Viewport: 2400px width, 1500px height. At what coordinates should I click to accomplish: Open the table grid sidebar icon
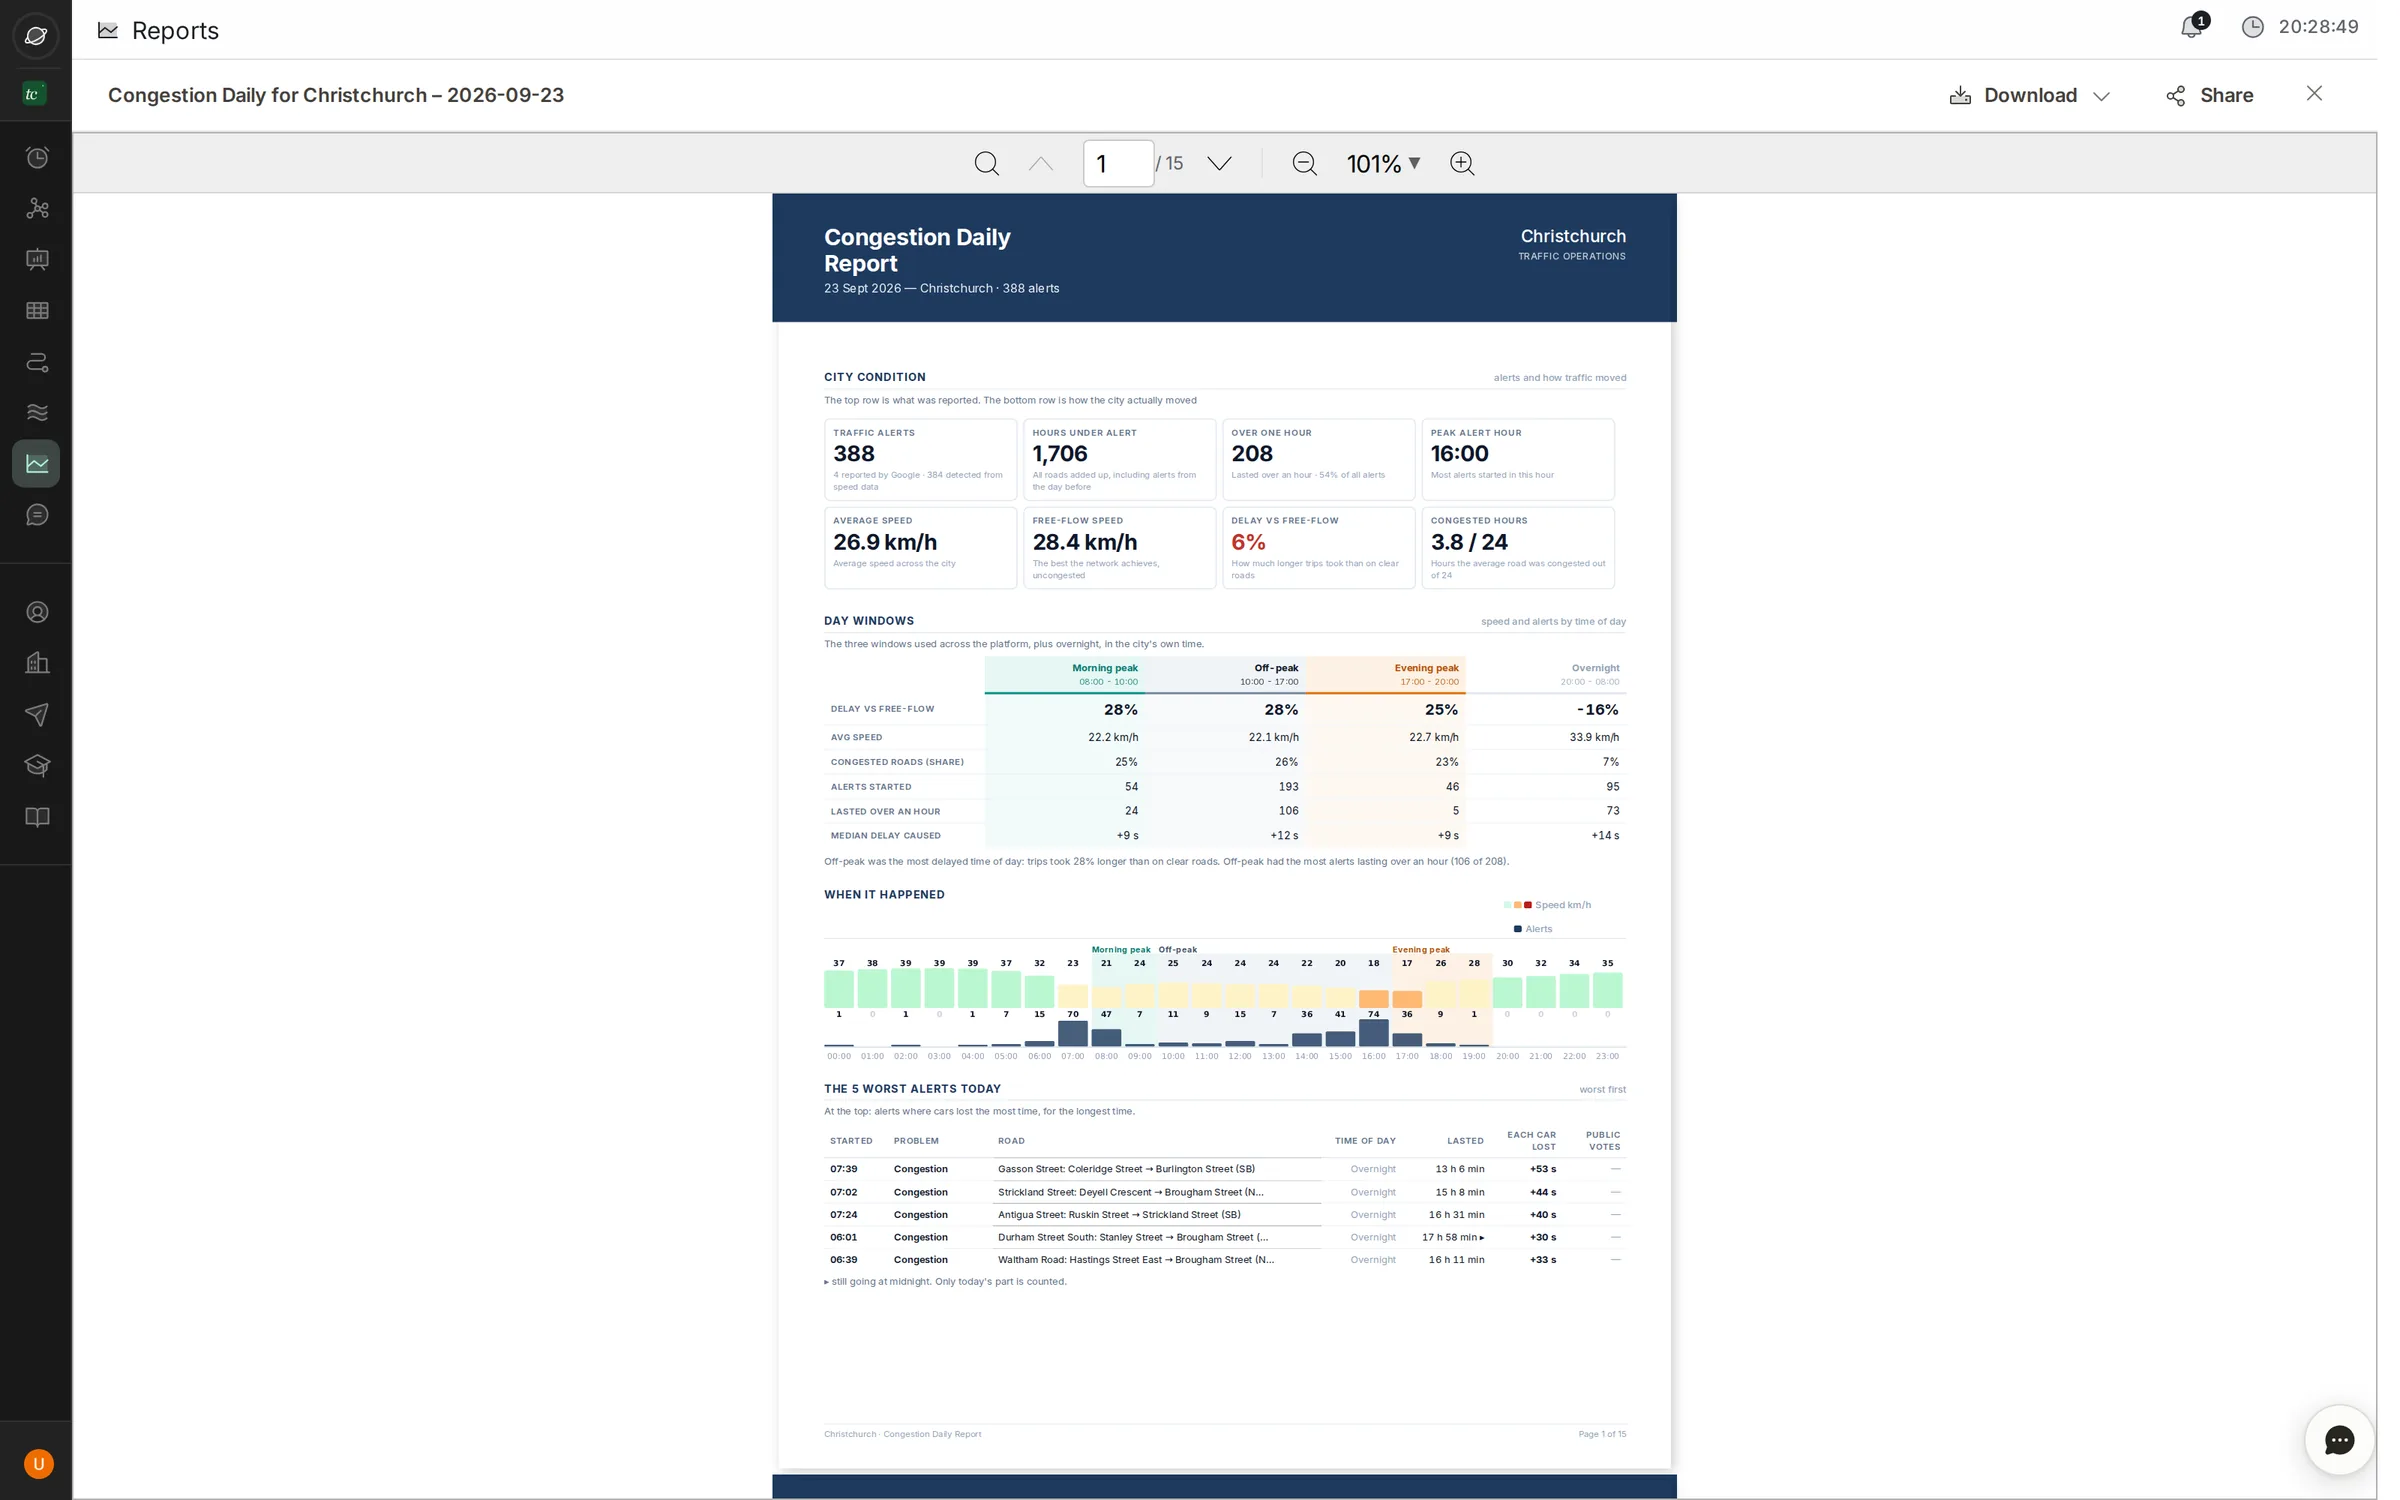37,311
